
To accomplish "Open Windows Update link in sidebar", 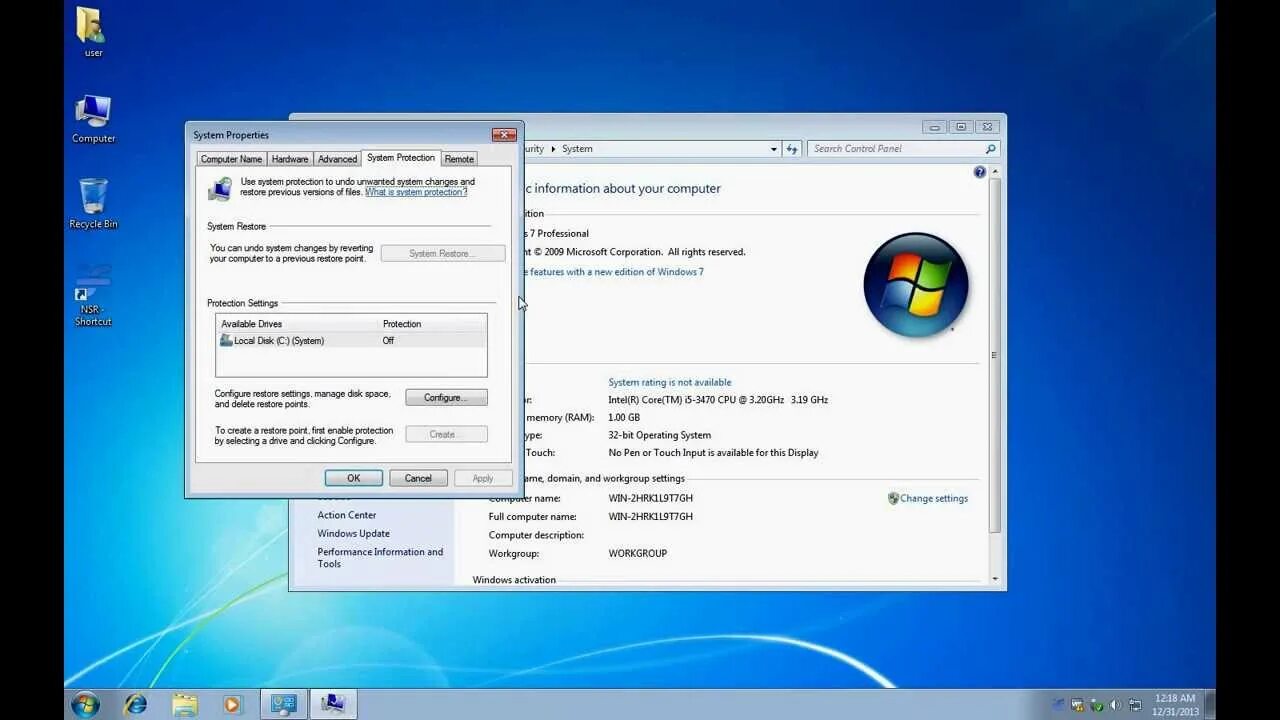I will [x=354, y=533].
